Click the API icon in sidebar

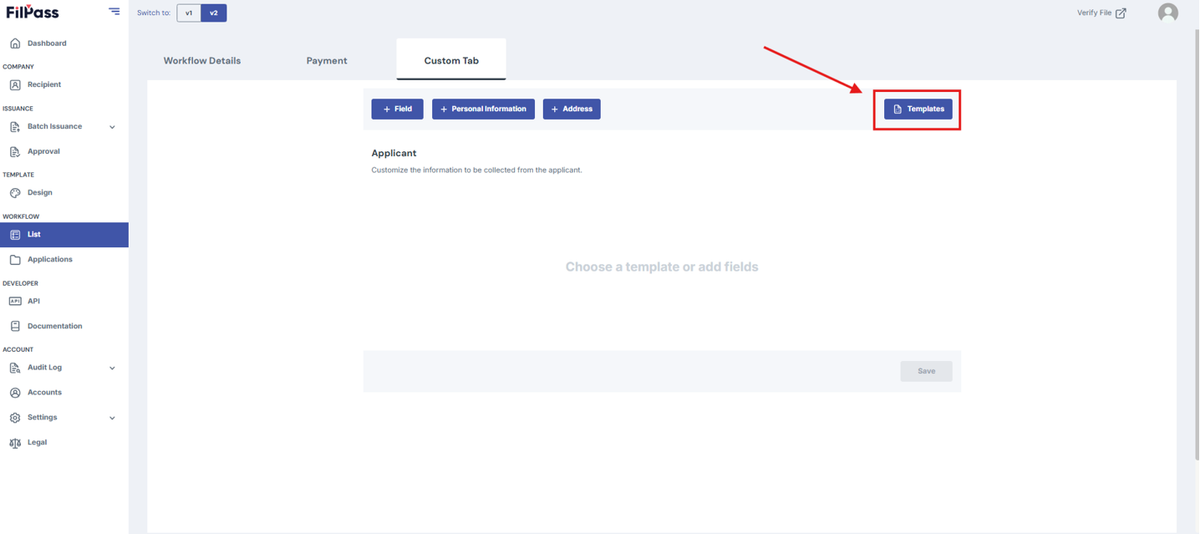(x=15, y=301)
